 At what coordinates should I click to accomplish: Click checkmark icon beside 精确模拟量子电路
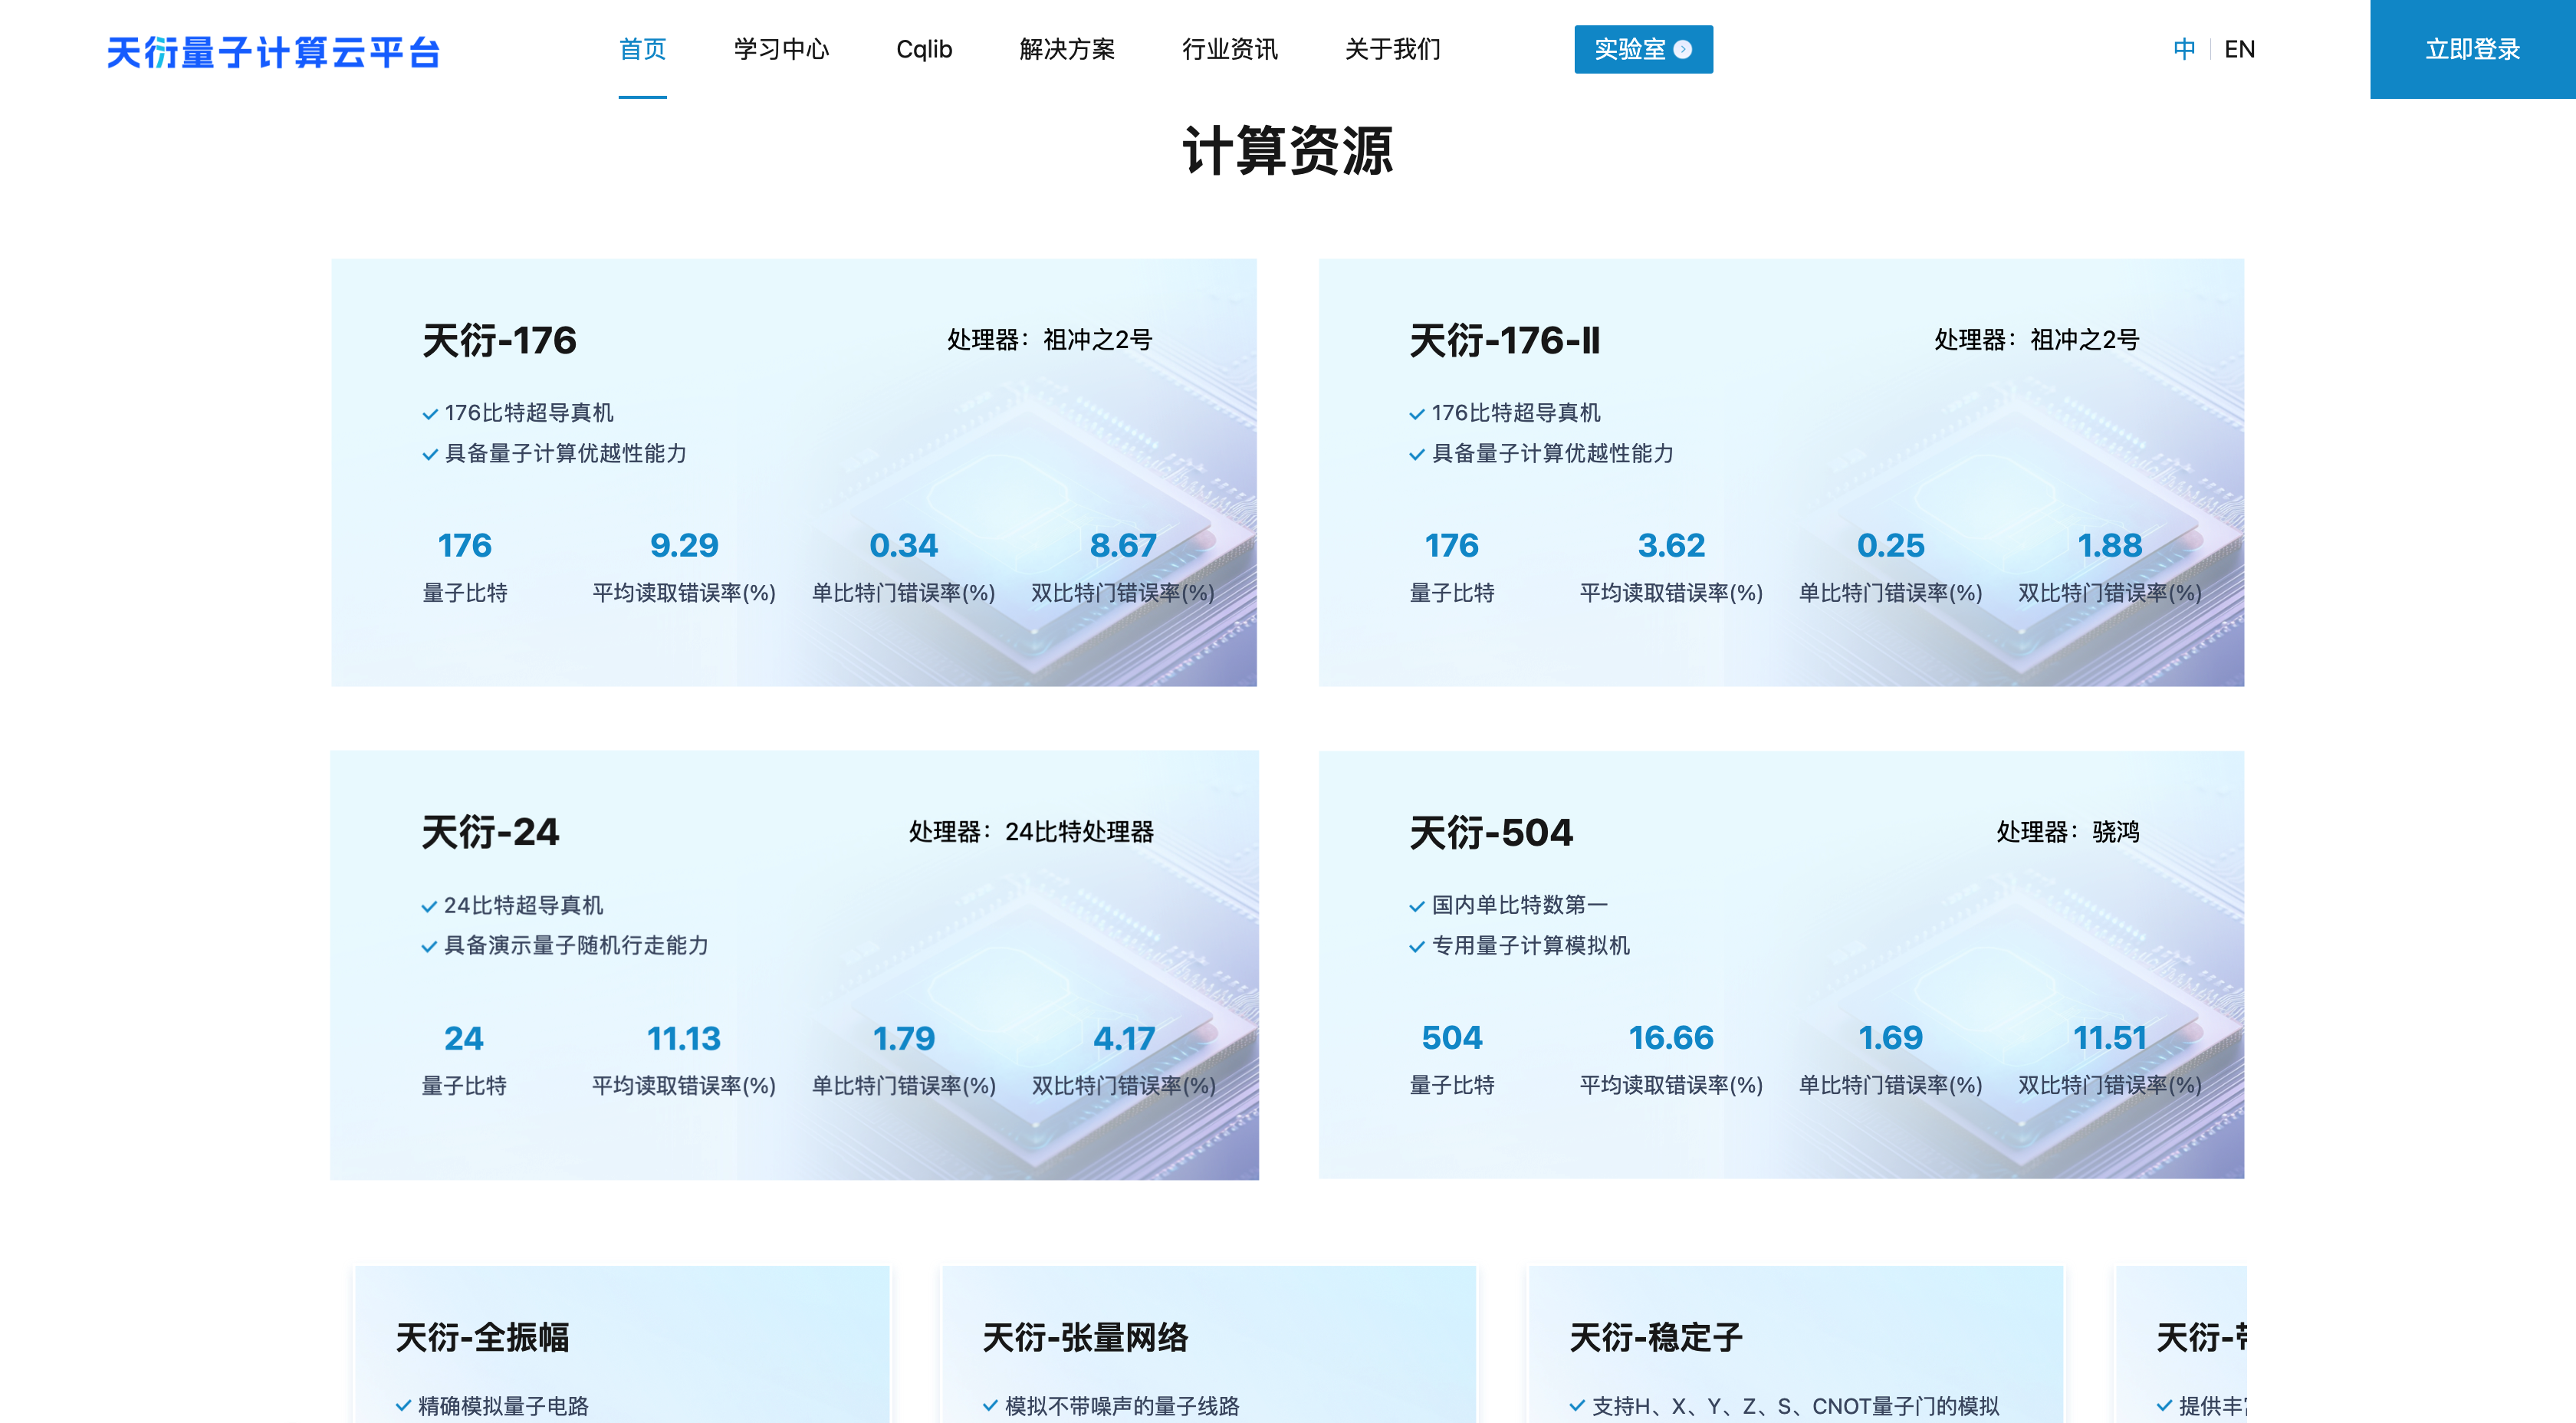403,1406
